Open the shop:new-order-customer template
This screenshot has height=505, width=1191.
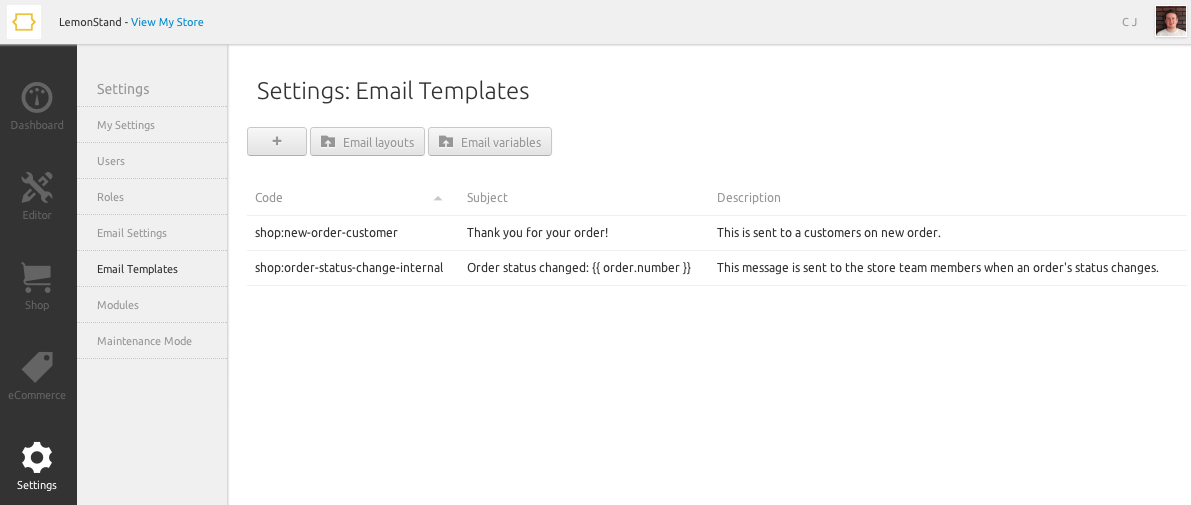coord(326,232)
